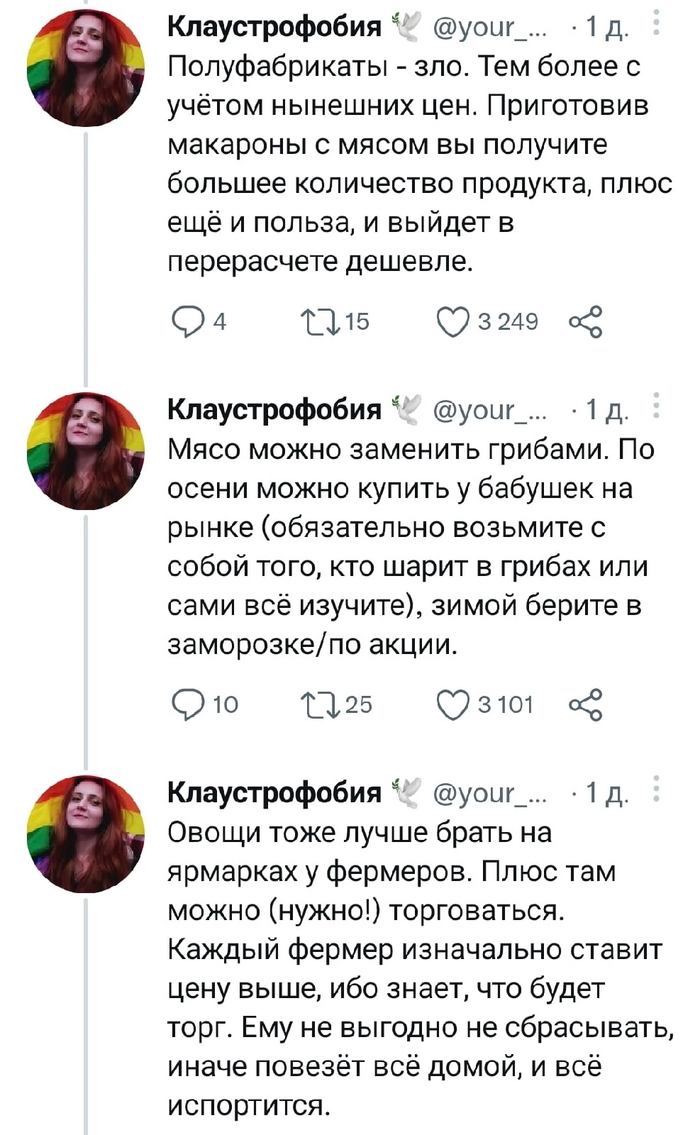Open the avatar beside the "Овощи тоже" tweet
This screenshot has height=1135, width=700.
click(85, 836)
